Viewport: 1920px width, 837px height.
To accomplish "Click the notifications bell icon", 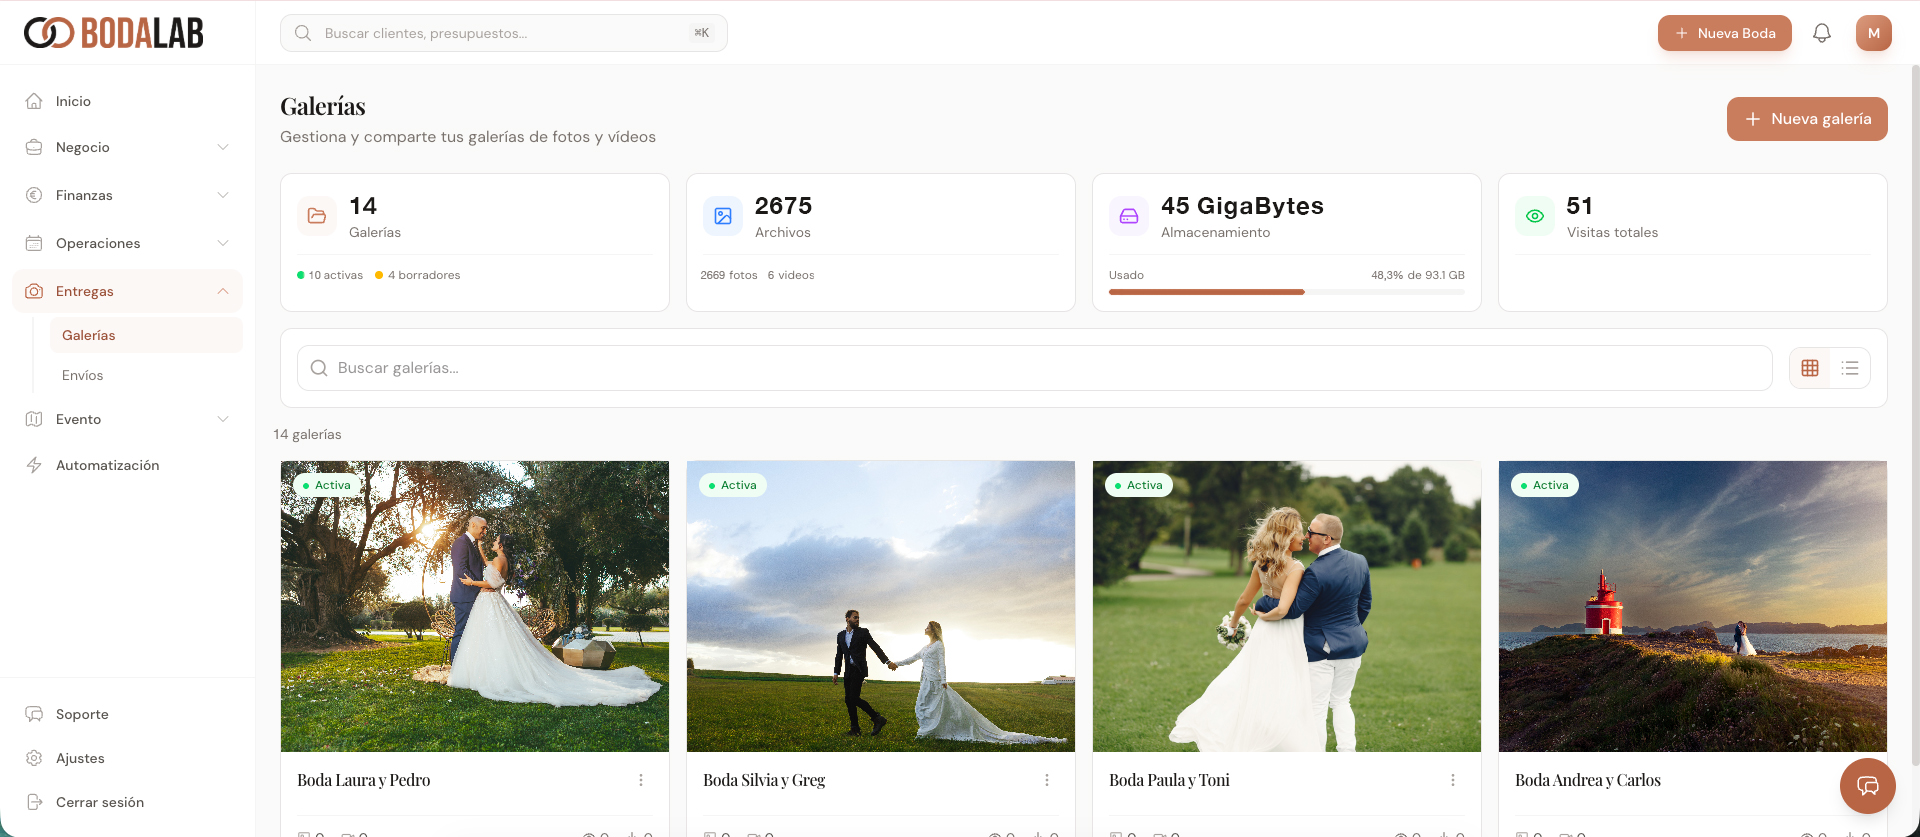I will 1821,33.
